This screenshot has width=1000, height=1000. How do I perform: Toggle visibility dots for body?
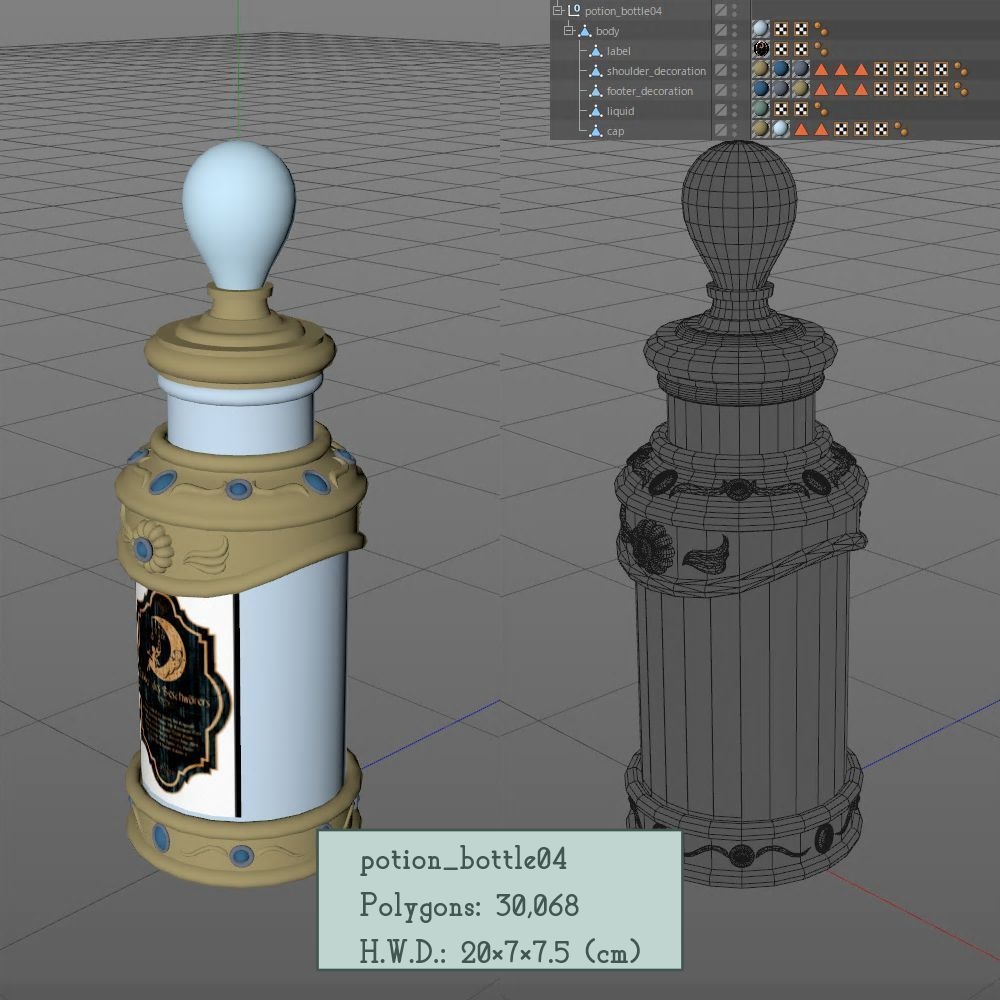click(735, 30)
